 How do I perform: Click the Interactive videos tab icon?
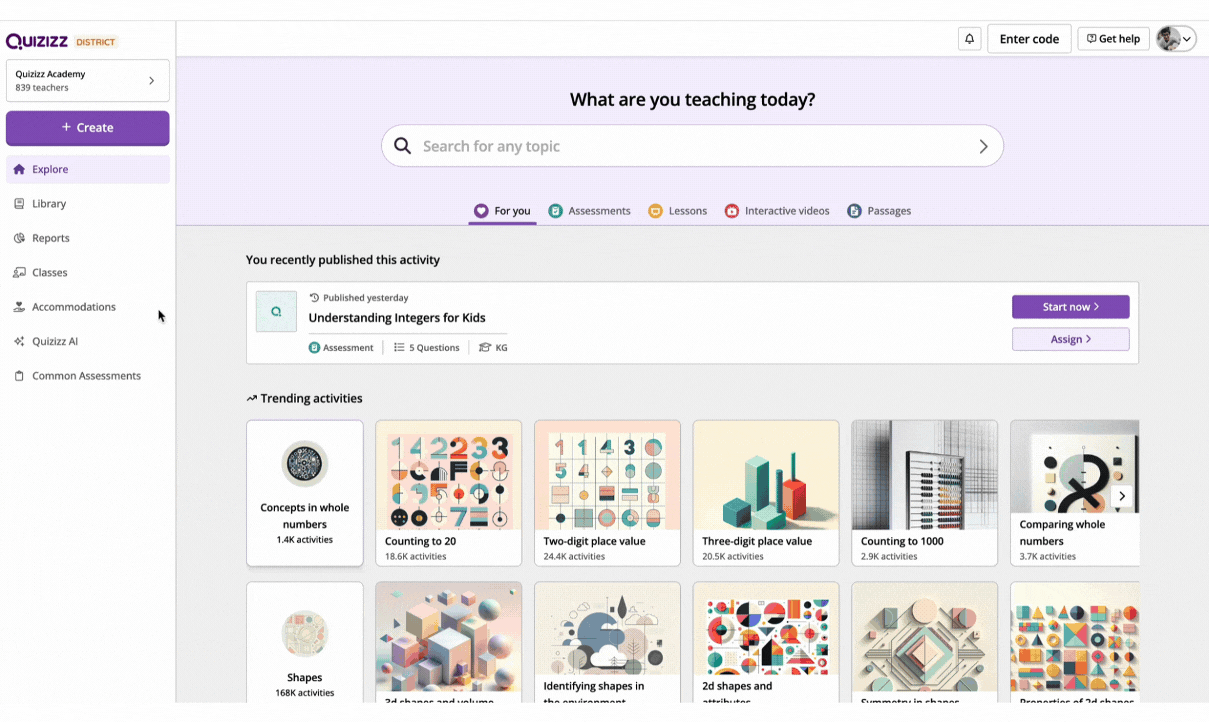pyautogui.click(x=732, y=211)
